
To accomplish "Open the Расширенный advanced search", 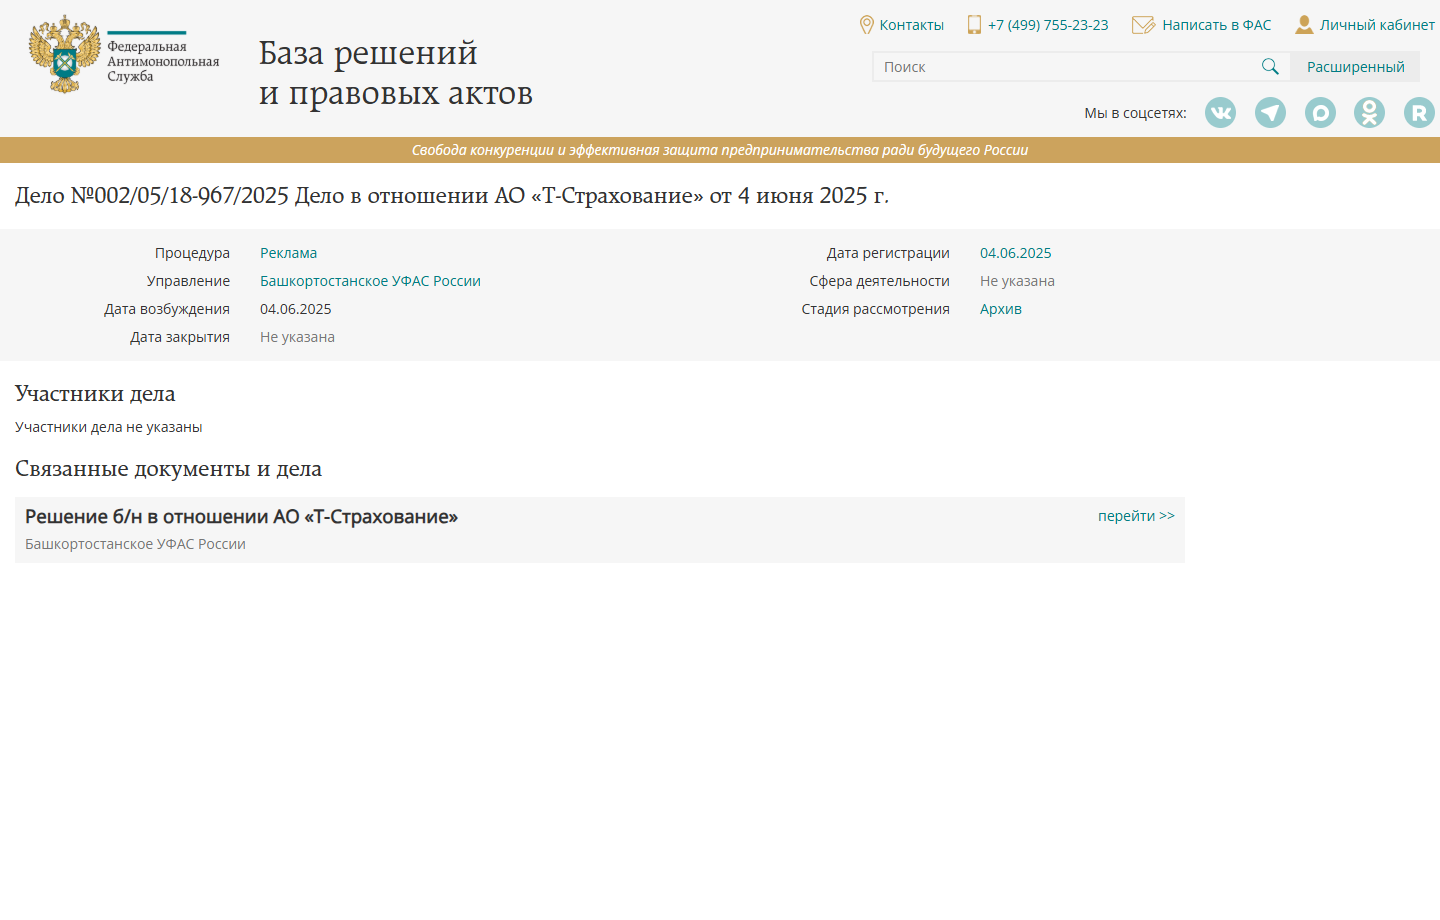I will click(1355, 67).
